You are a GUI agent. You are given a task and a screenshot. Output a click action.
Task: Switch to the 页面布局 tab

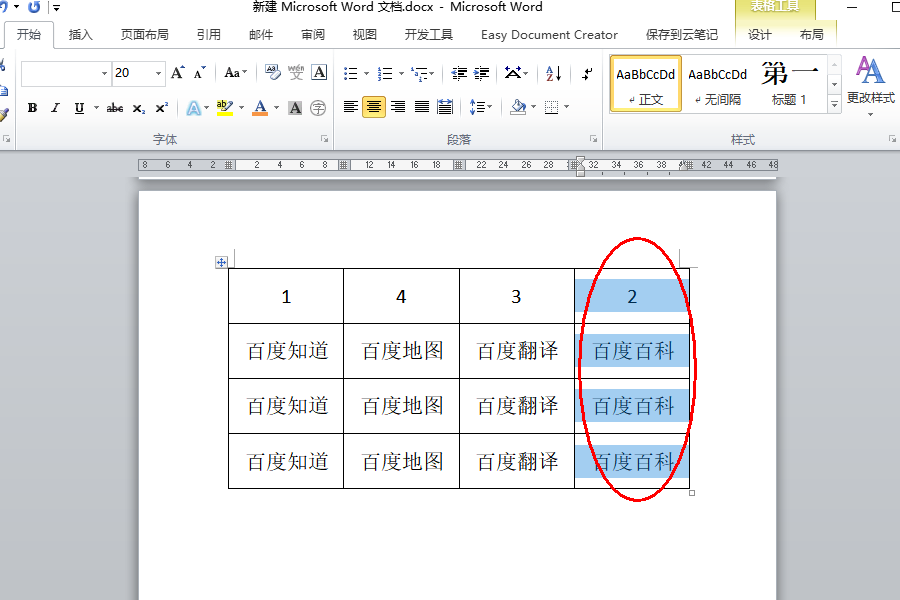145,35
